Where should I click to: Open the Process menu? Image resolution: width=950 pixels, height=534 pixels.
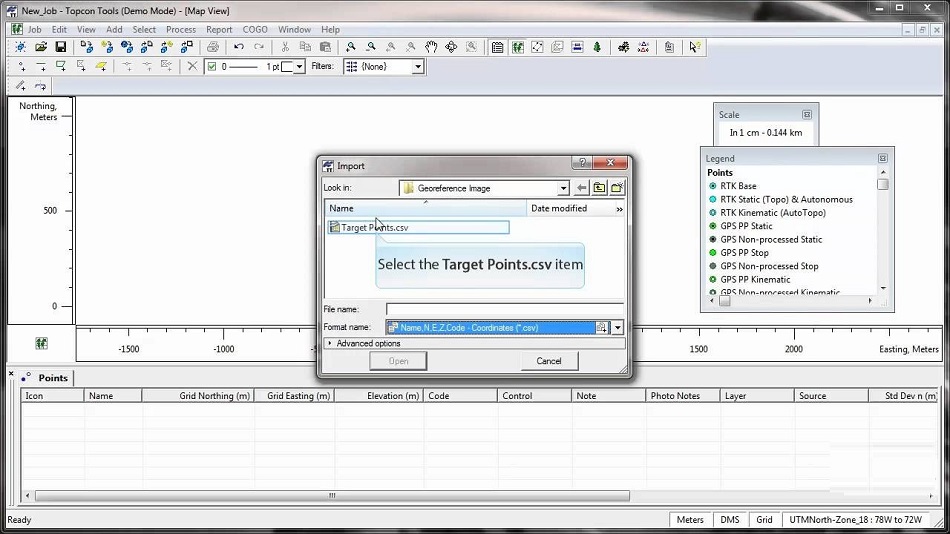click(181, 29)
